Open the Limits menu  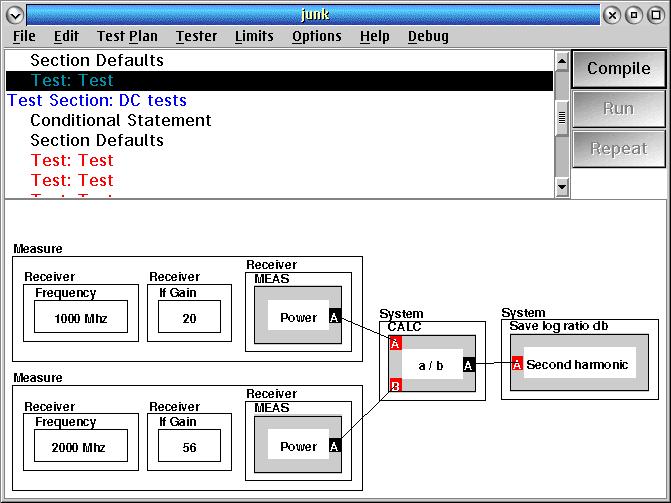(x=254, y=36)
